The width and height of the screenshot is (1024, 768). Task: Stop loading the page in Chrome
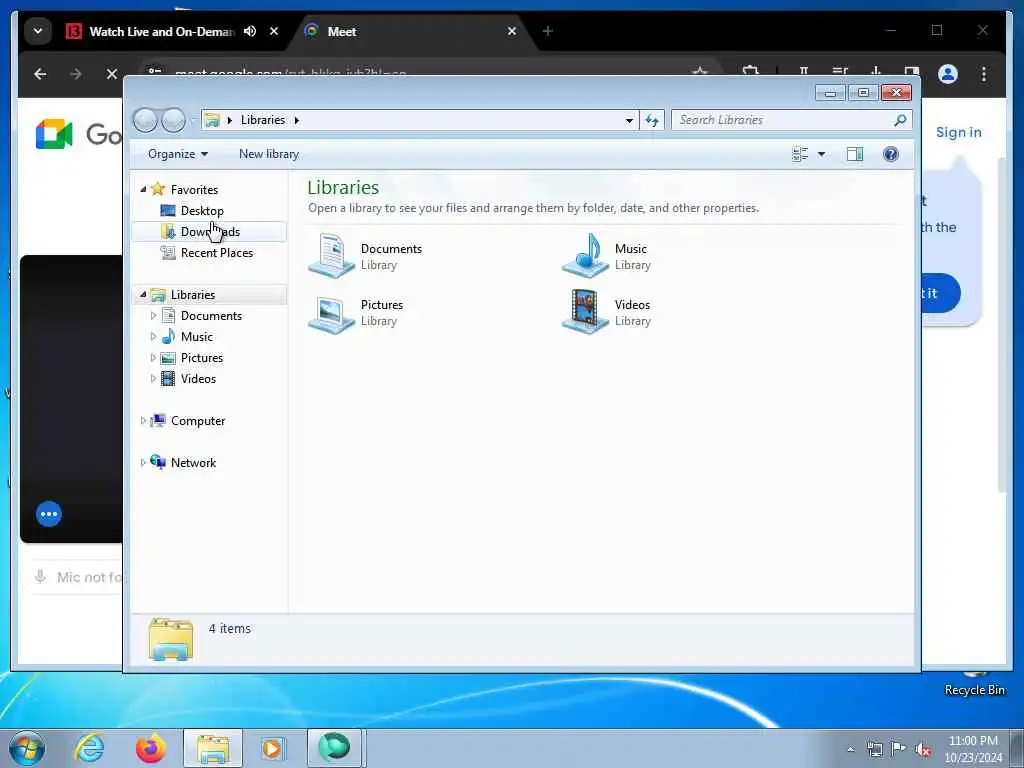[112, 74]
